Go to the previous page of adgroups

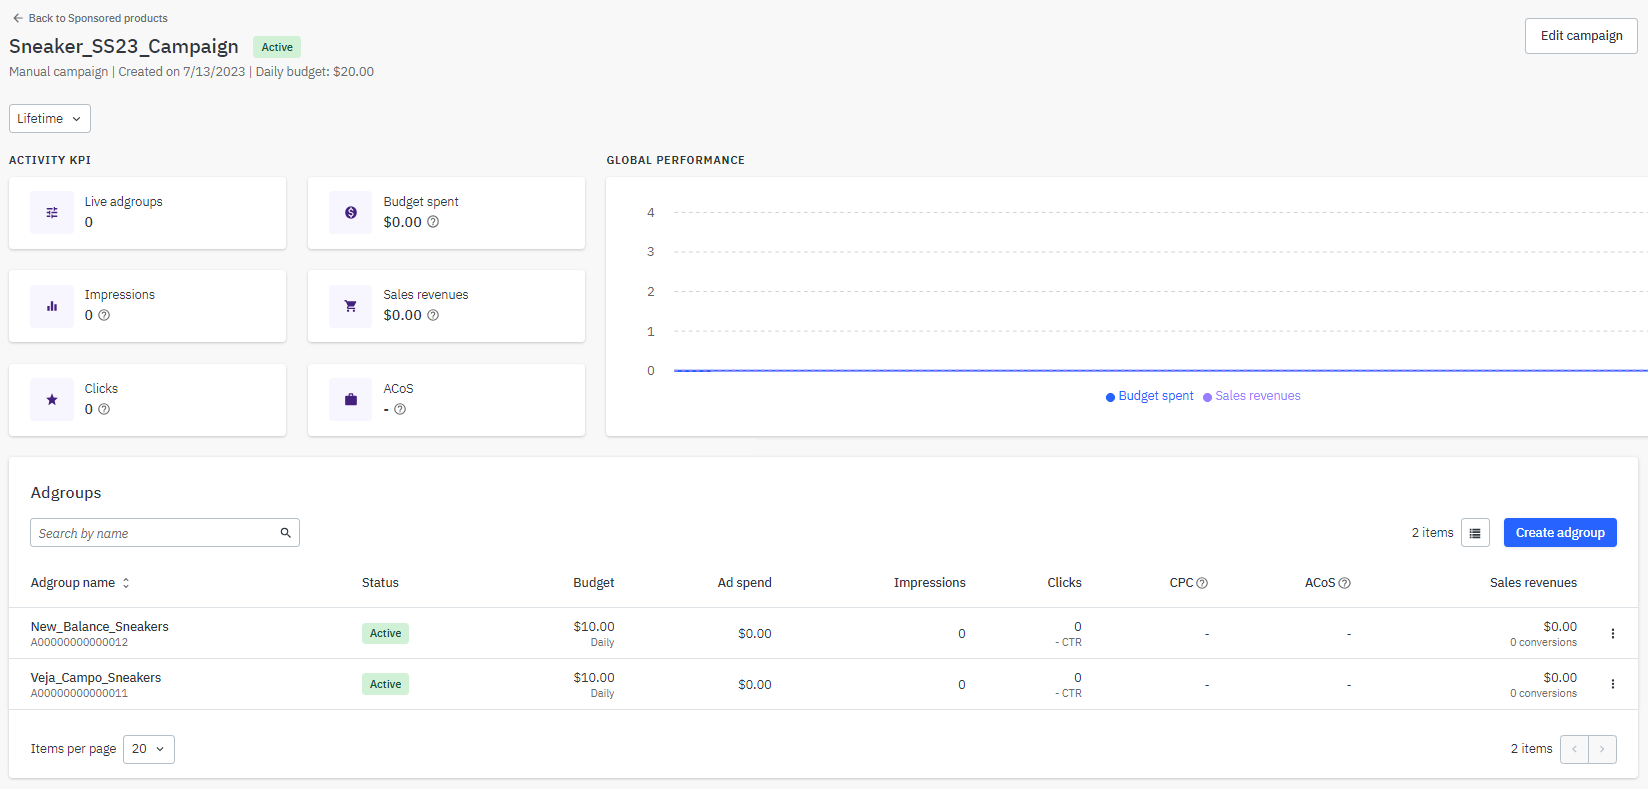tap(1574, 749)
